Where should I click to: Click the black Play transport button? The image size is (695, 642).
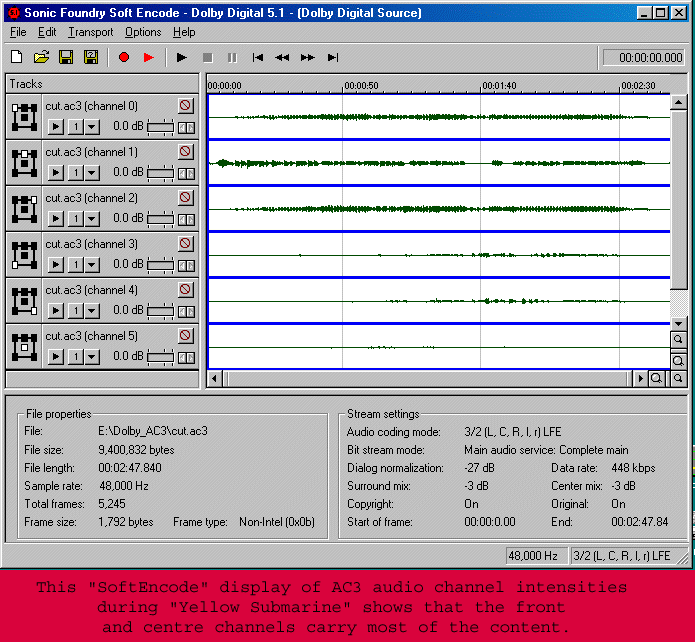coord(181,58)
